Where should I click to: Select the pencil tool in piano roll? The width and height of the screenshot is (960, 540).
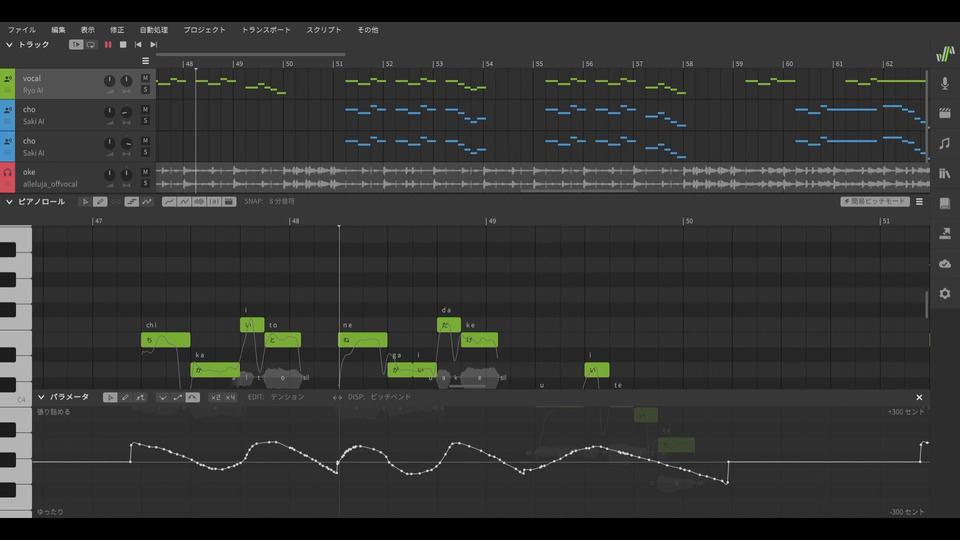pos(100,201)
